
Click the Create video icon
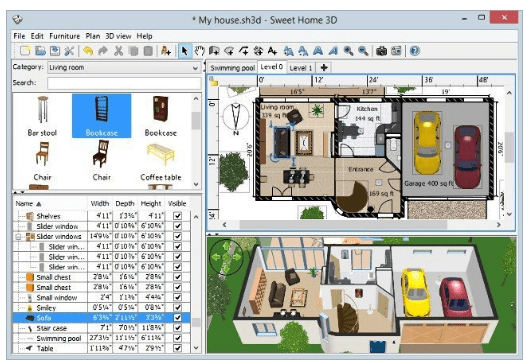click(x=396, y=51)
